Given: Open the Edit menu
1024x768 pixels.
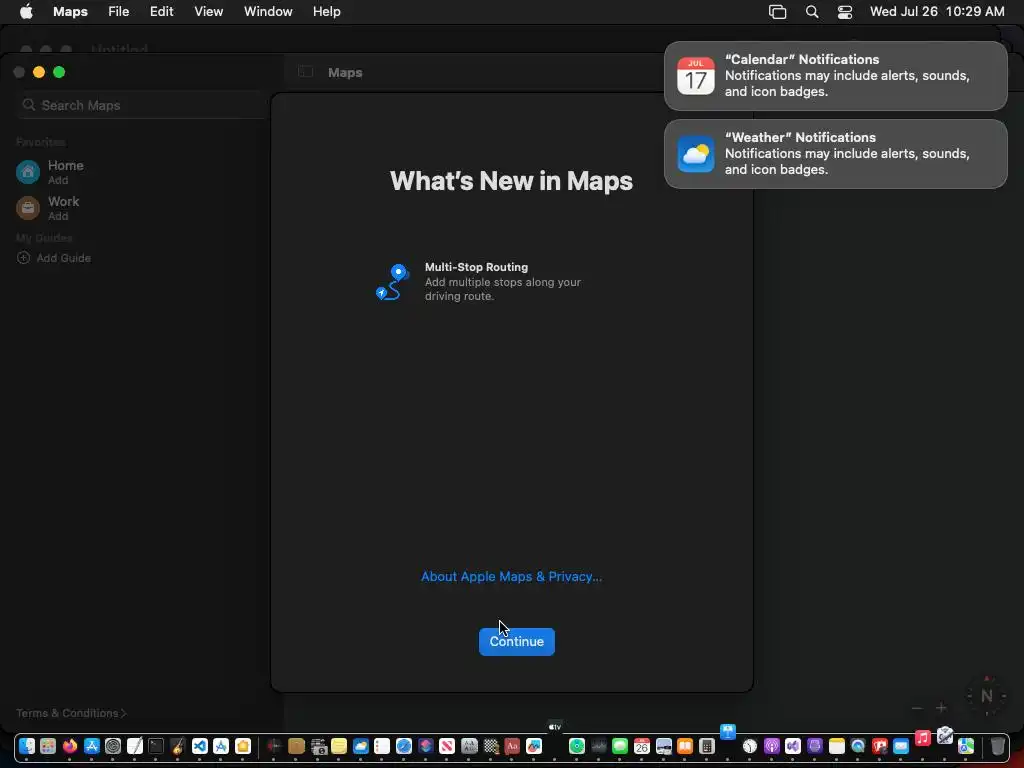Looking at the screenshot, I should click(161, 12).
